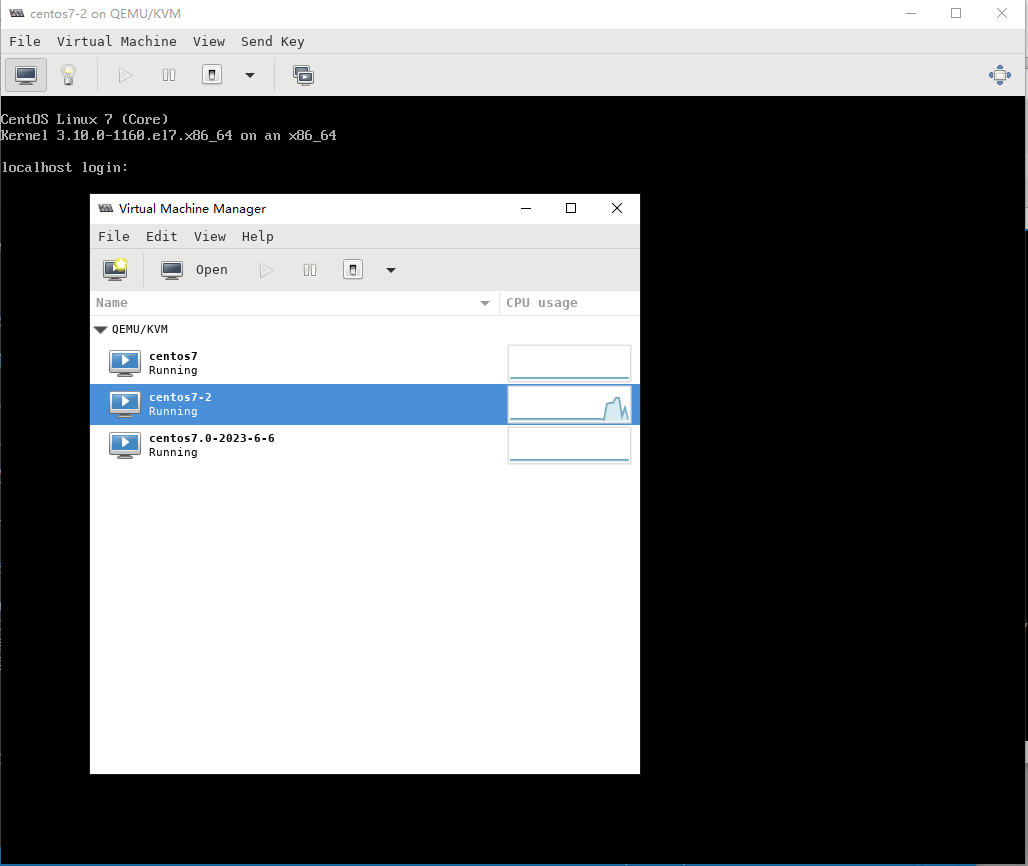The width and height of the screenshot is (1028, 866).
Task: Open Edit menu in Virtual Machine Manager
Action: tap(161, 236)
